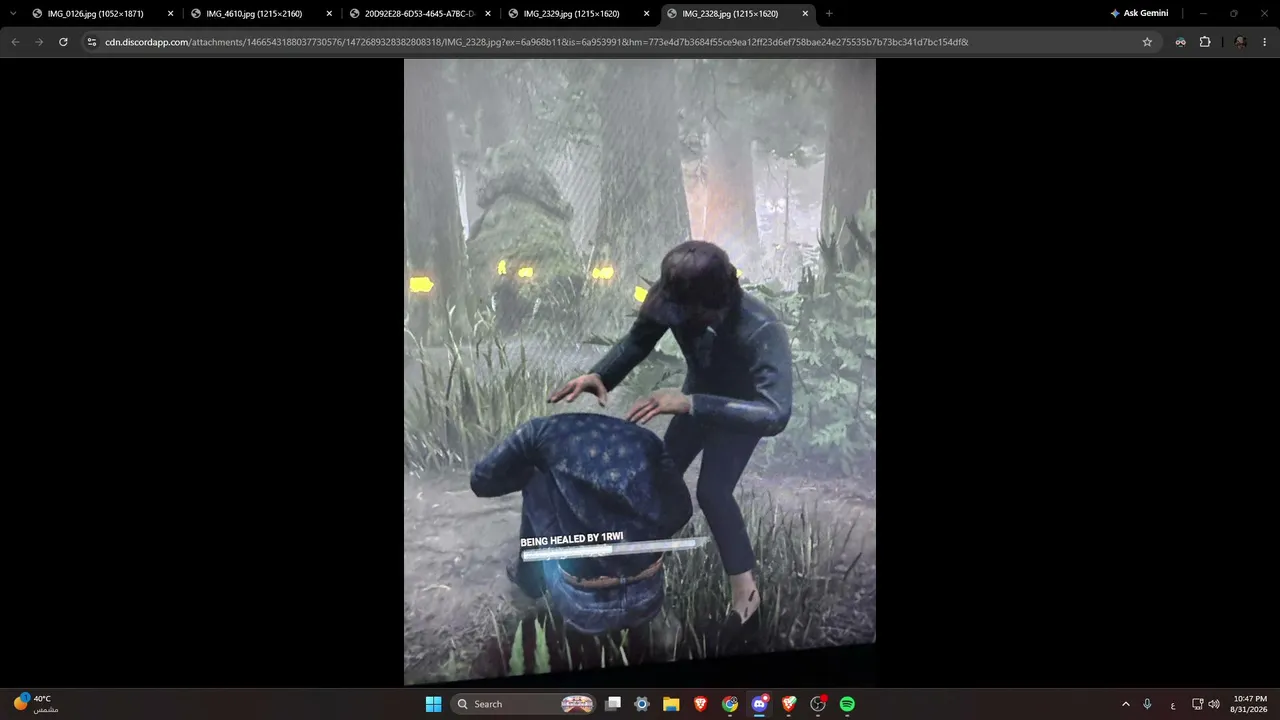Open the Chrome profile avatar

(x=1240, y=42)
